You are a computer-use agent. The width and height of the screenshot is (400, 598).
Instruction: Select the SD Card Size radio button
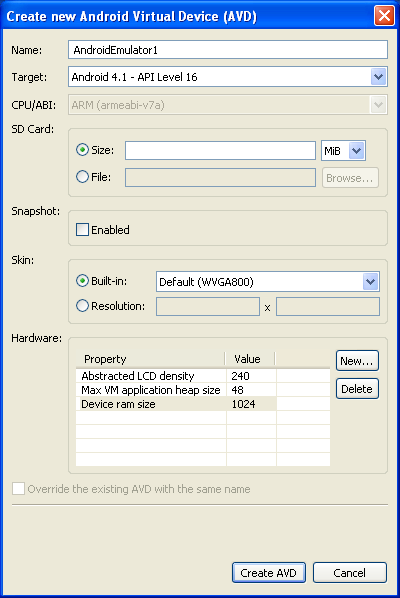(82, 150)
